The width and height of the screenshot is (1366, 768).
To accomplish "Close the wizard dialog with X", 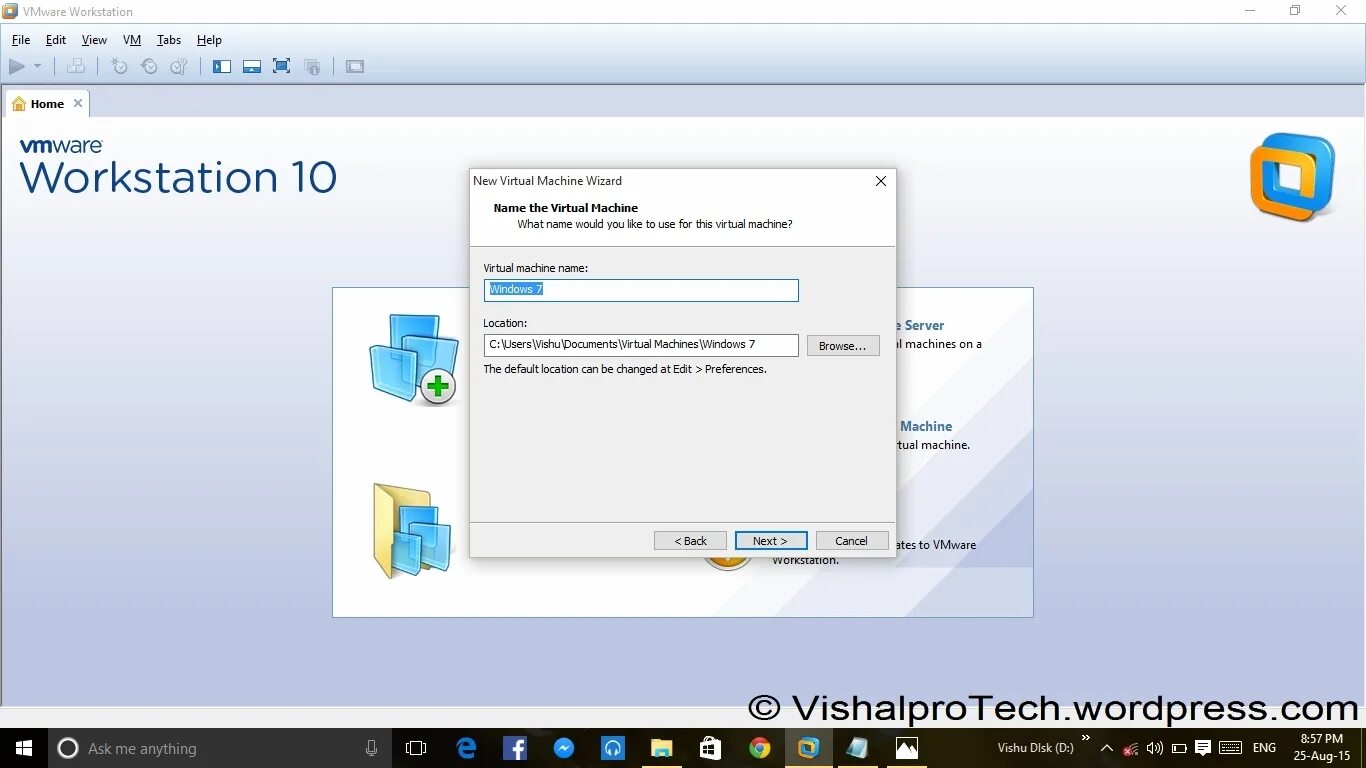I will pyautogui.click(x=881, y=181).
